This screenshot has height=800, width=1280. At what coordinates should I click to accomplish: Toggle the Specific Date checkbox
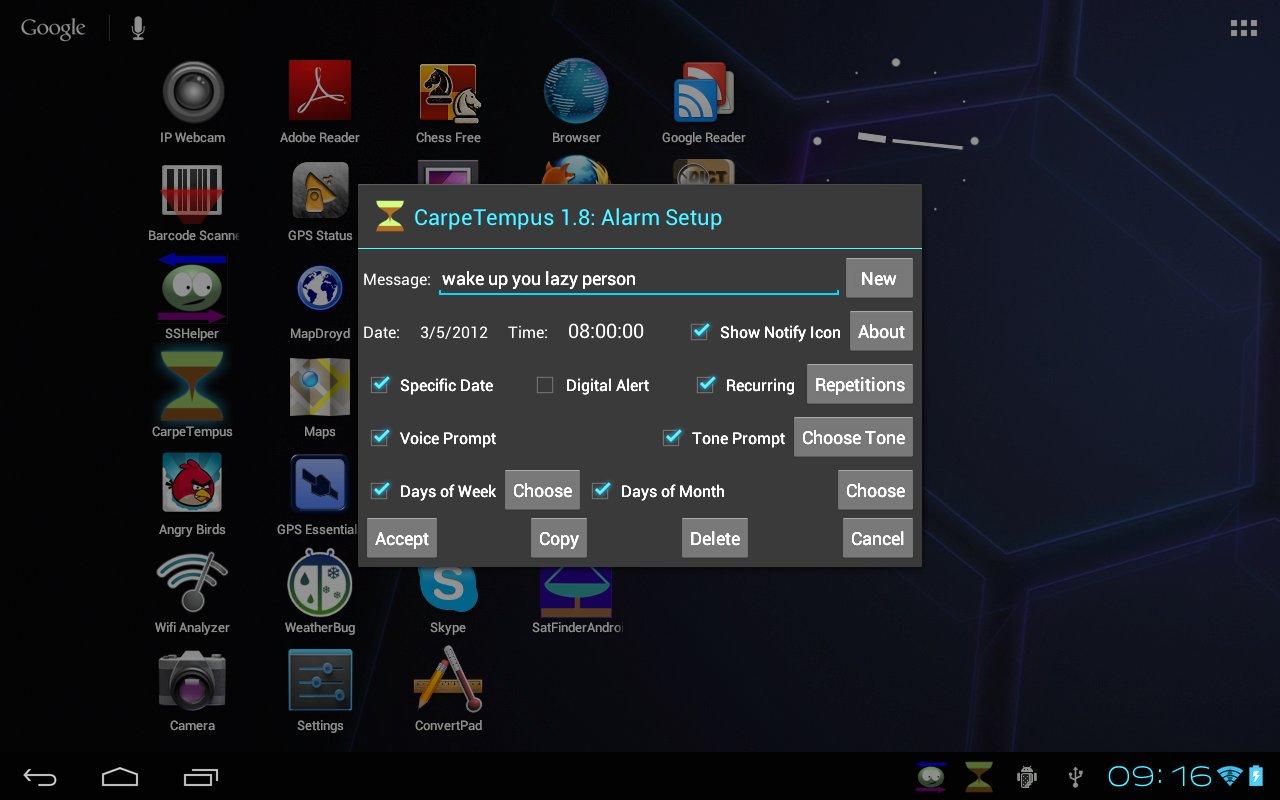coord(380,384)
